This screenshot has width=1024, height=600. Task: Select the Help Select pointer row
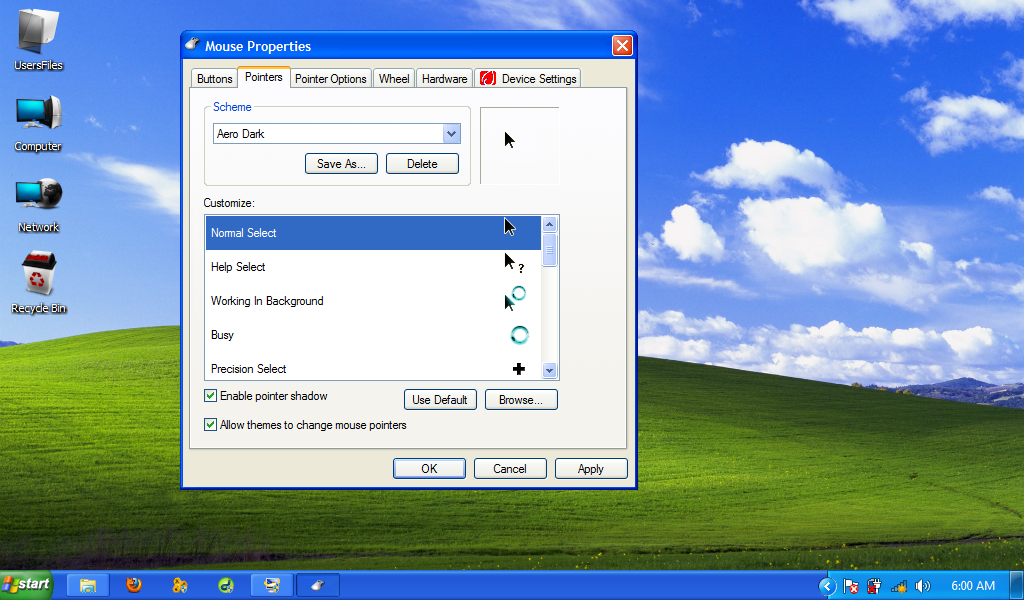click(x=374, y=267)
